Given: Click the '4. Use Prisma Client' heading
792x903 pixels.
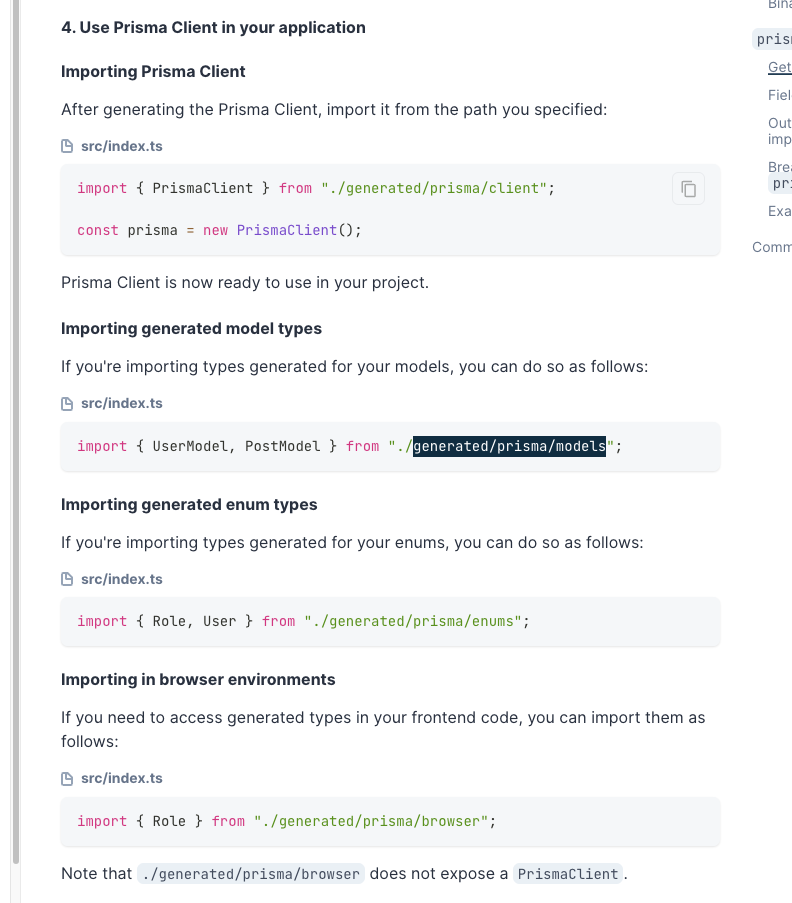Looking at the screenshot, I should (x=213, y=27).
